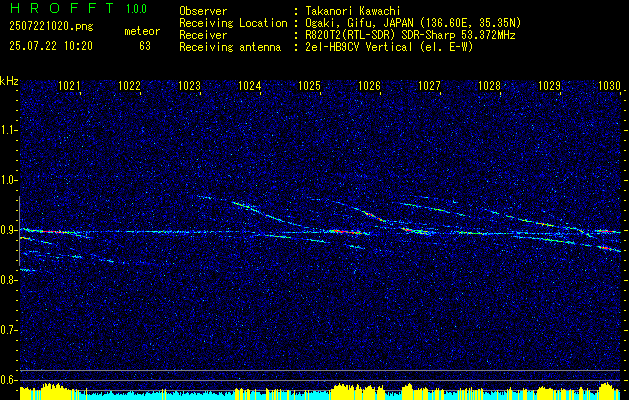Click the 0.8 kHz frequency label
The height and width of the screenshot is (400, 629).
coord(8,280)
